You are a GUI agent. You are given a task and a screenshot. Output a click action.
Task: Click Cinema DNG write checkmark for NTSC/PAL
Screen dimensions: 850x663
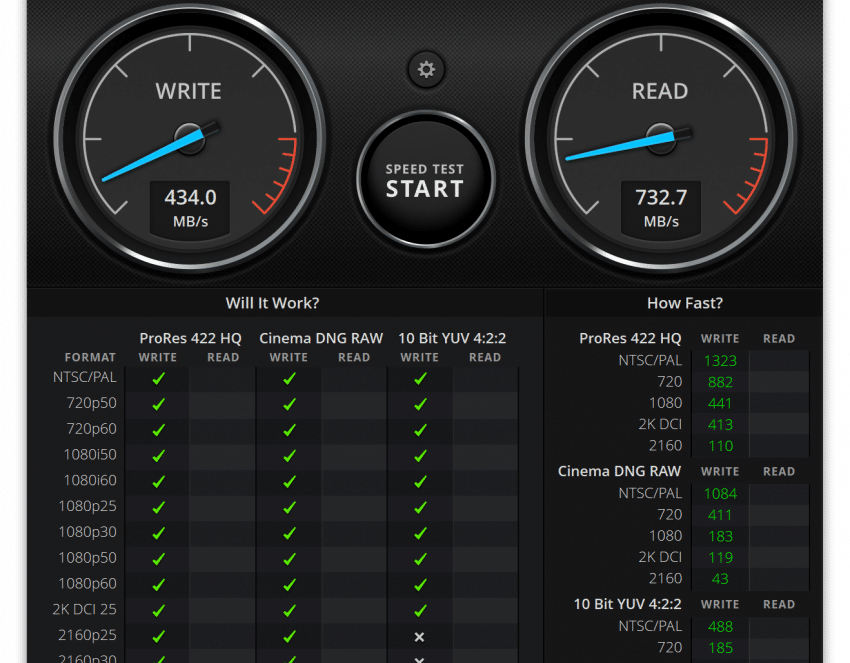(289, 378)
